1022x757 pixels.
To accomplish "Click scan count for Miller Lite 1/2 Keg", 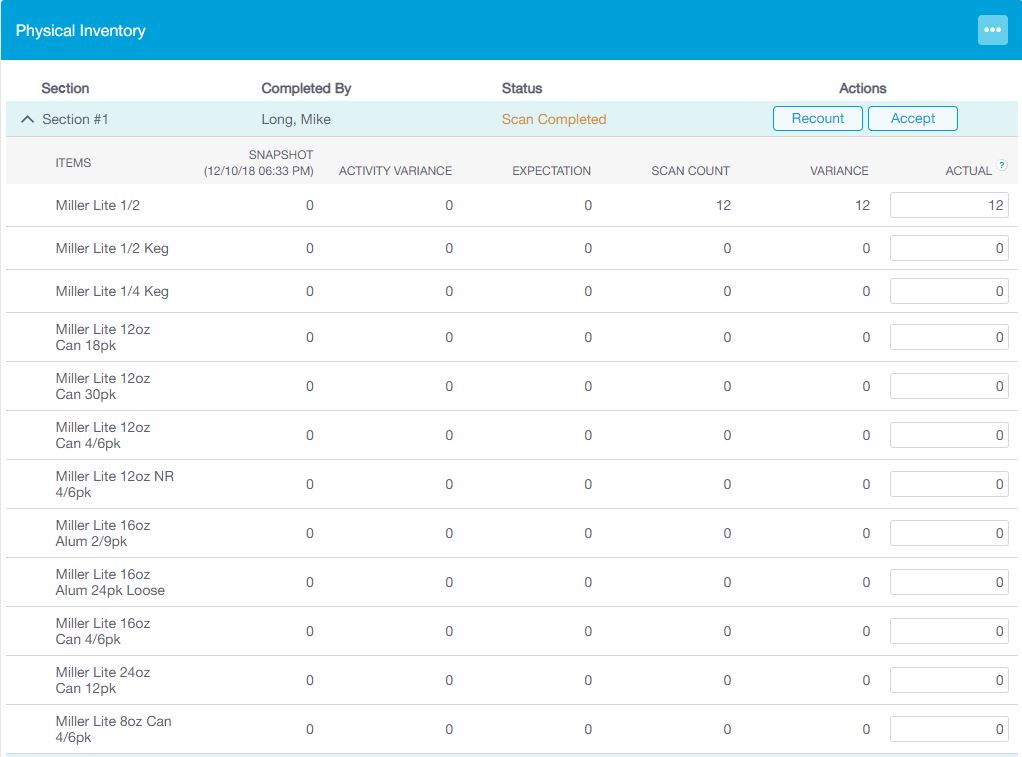I will pos(727,248).
